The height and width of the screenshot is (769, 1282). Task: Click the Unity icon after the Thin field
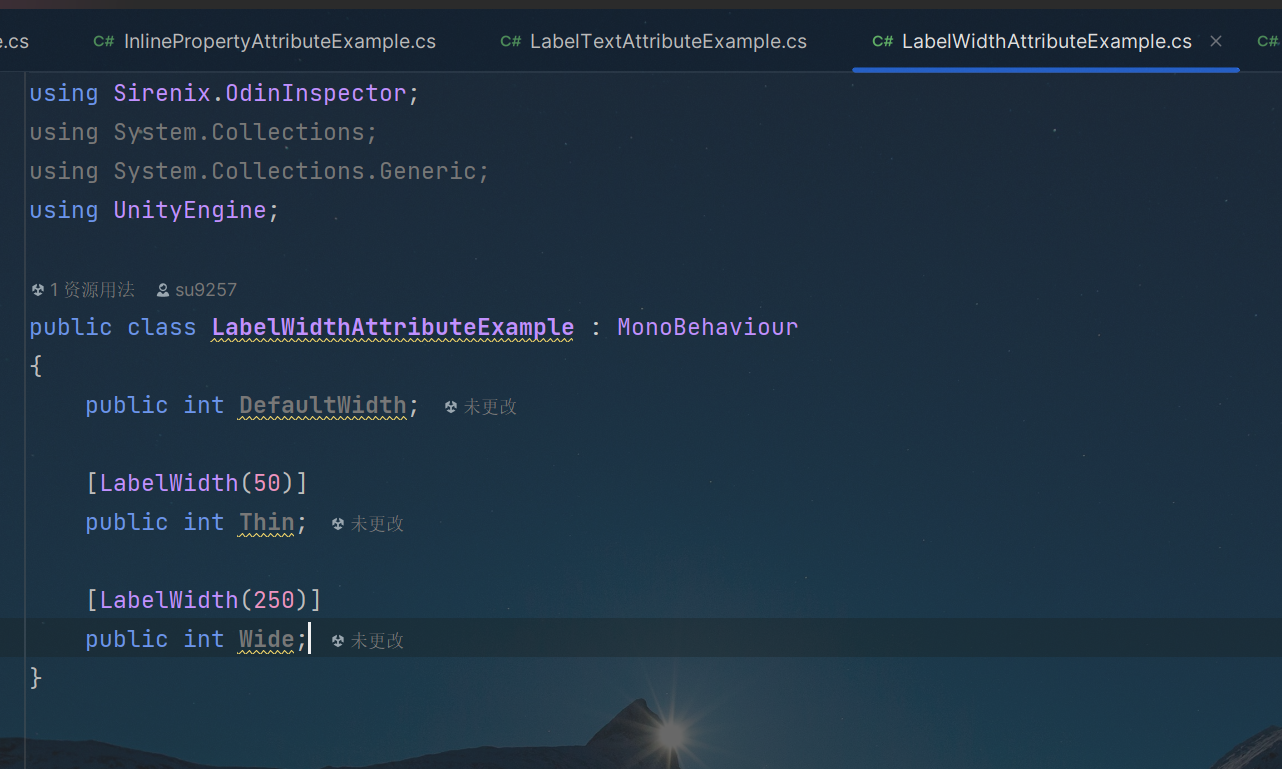(x=338, y=524)
